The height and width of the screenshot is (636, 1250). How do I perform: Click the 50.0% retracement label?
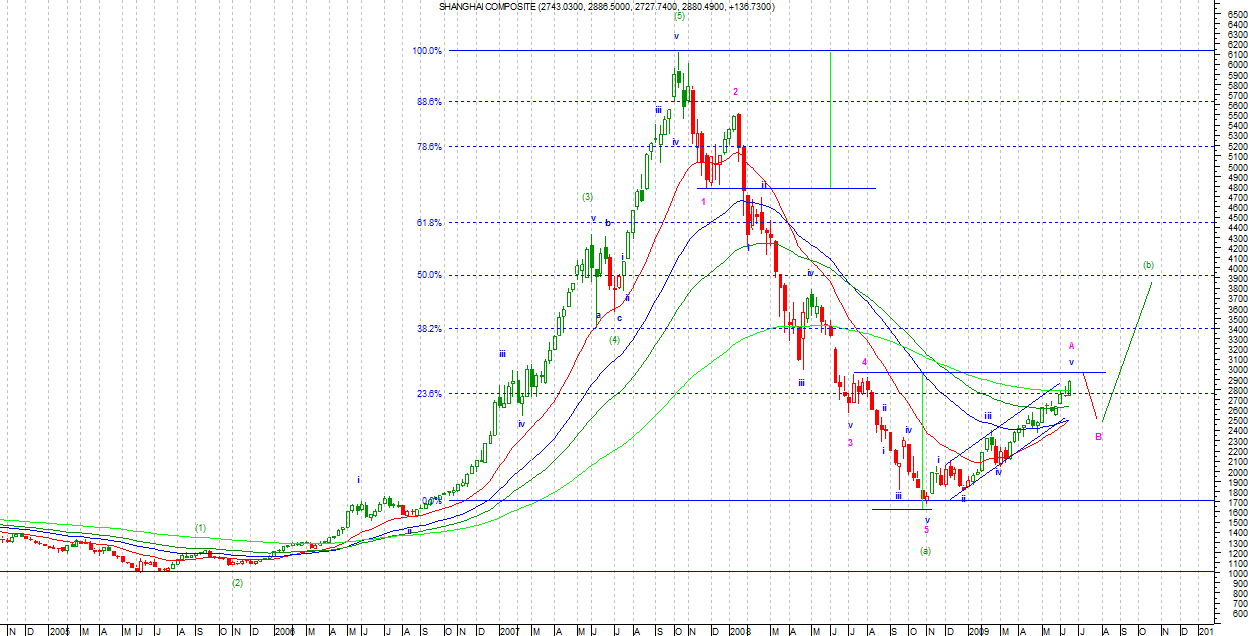tap(429, 275)
